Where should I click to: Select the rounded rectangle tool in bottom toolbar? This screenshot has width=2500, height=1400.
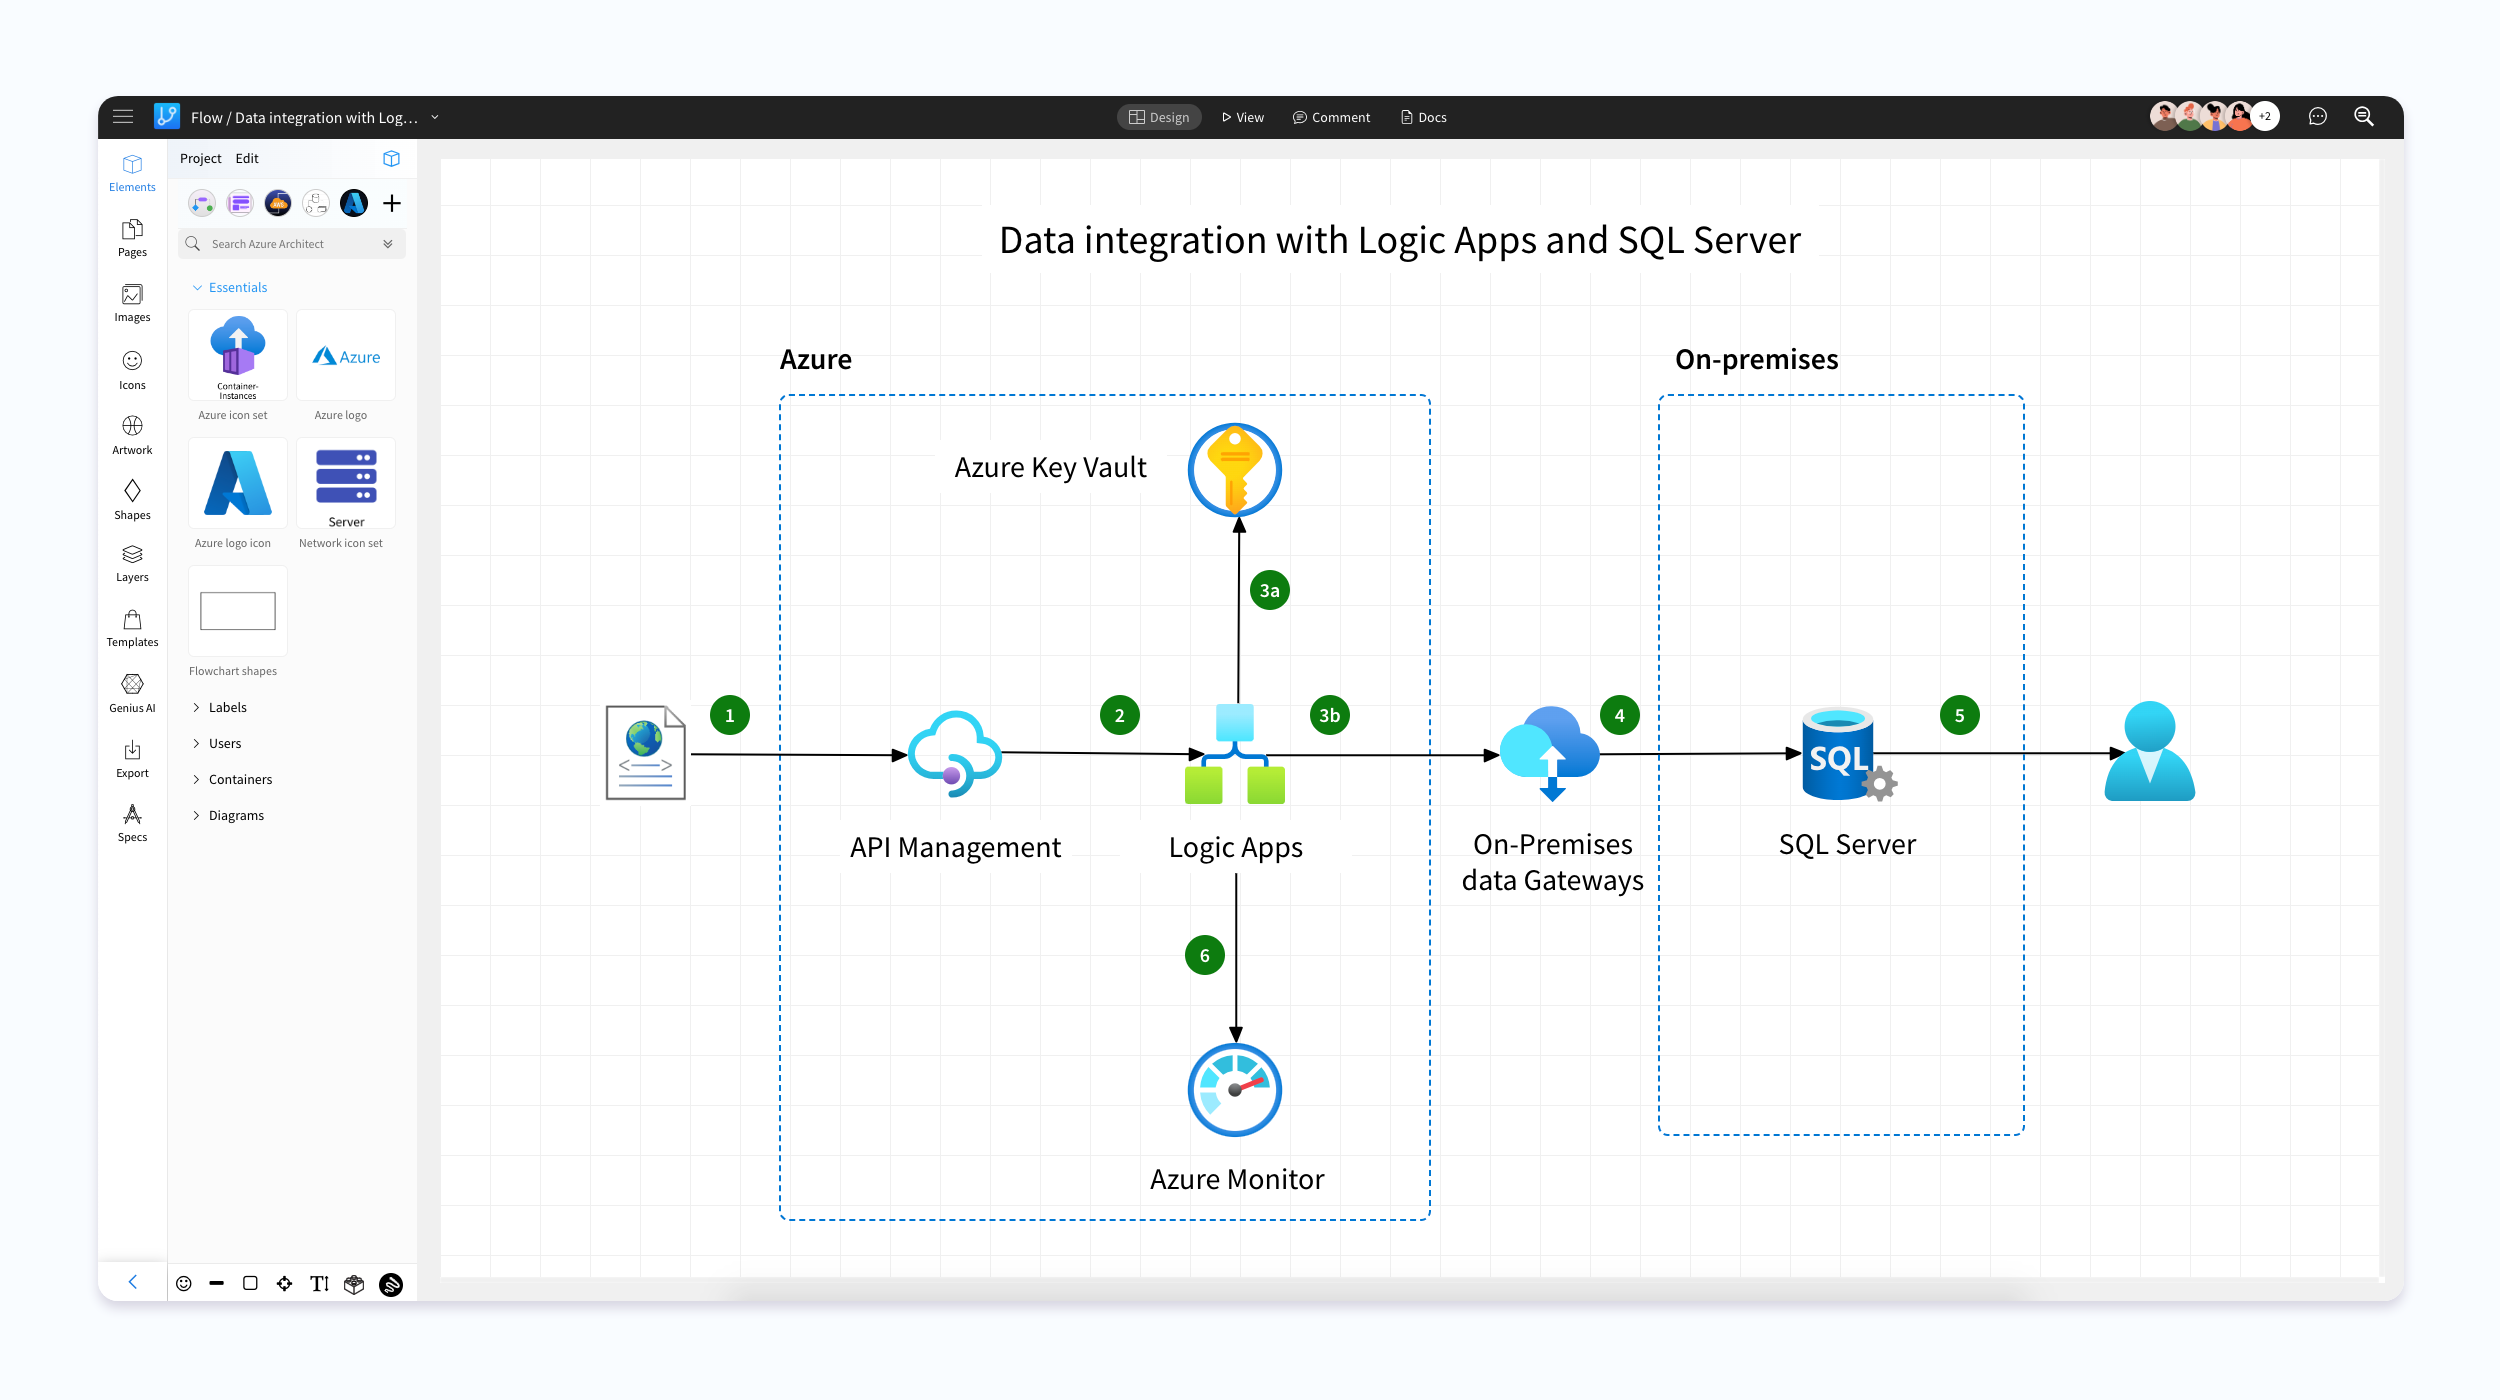(x=250, y=1283)
